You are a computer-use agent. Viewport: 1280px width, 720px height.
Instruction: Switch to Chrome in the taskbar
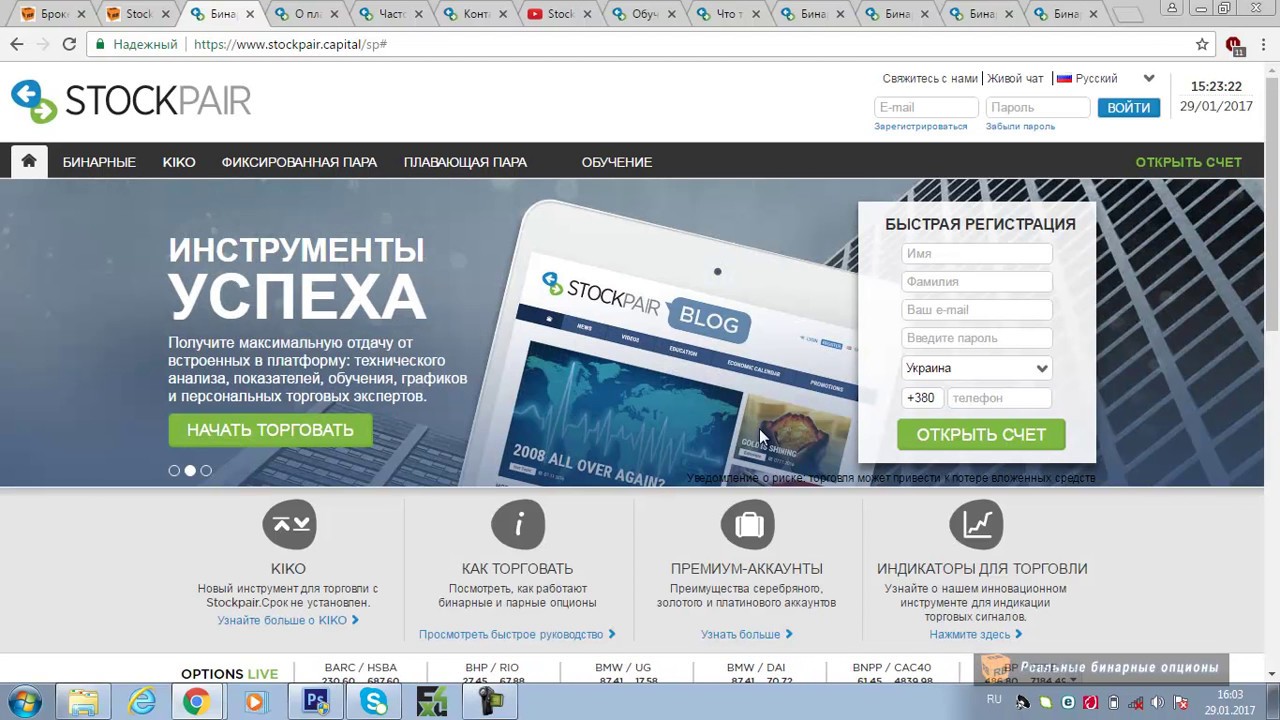click(196, 702)
